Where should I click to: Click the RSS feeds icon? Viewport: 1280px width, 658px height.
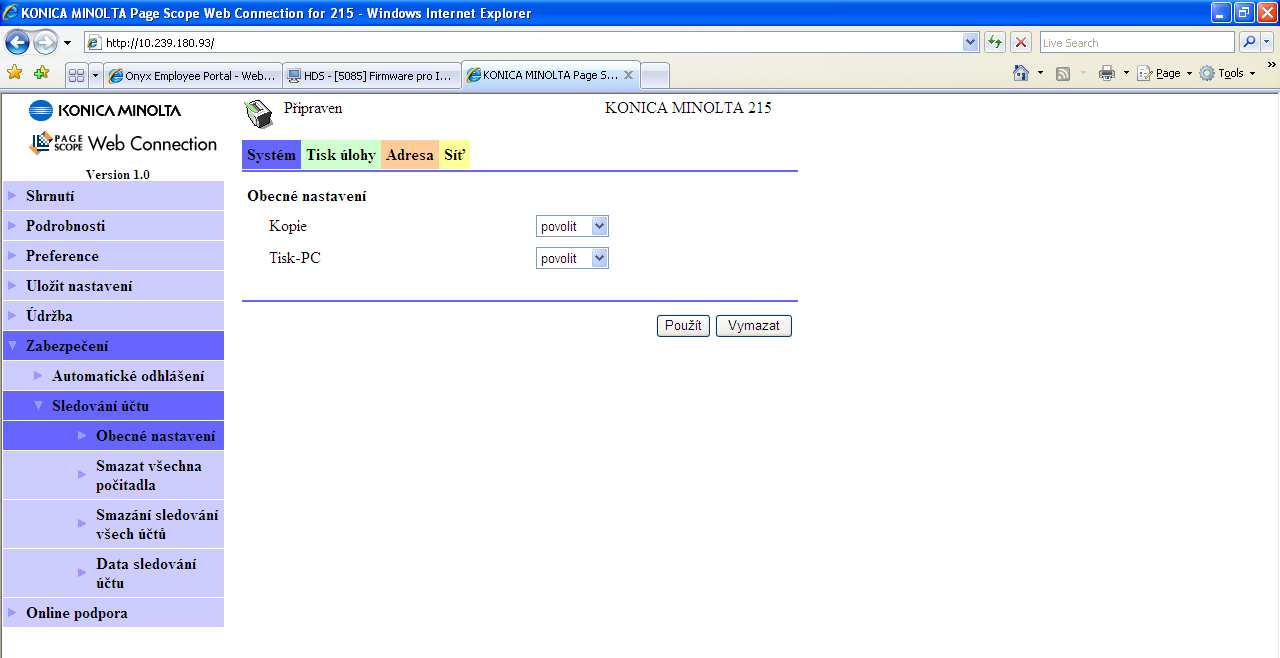click(1063, 73)
